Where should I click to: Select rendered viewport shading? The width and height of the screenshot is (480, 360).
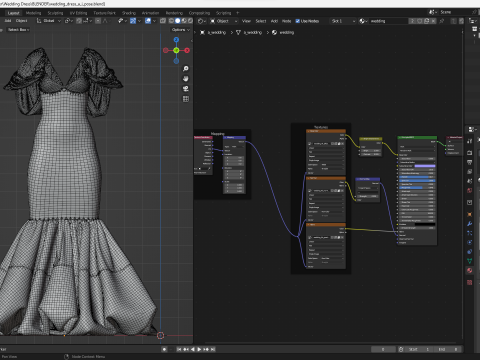[190, 21]
